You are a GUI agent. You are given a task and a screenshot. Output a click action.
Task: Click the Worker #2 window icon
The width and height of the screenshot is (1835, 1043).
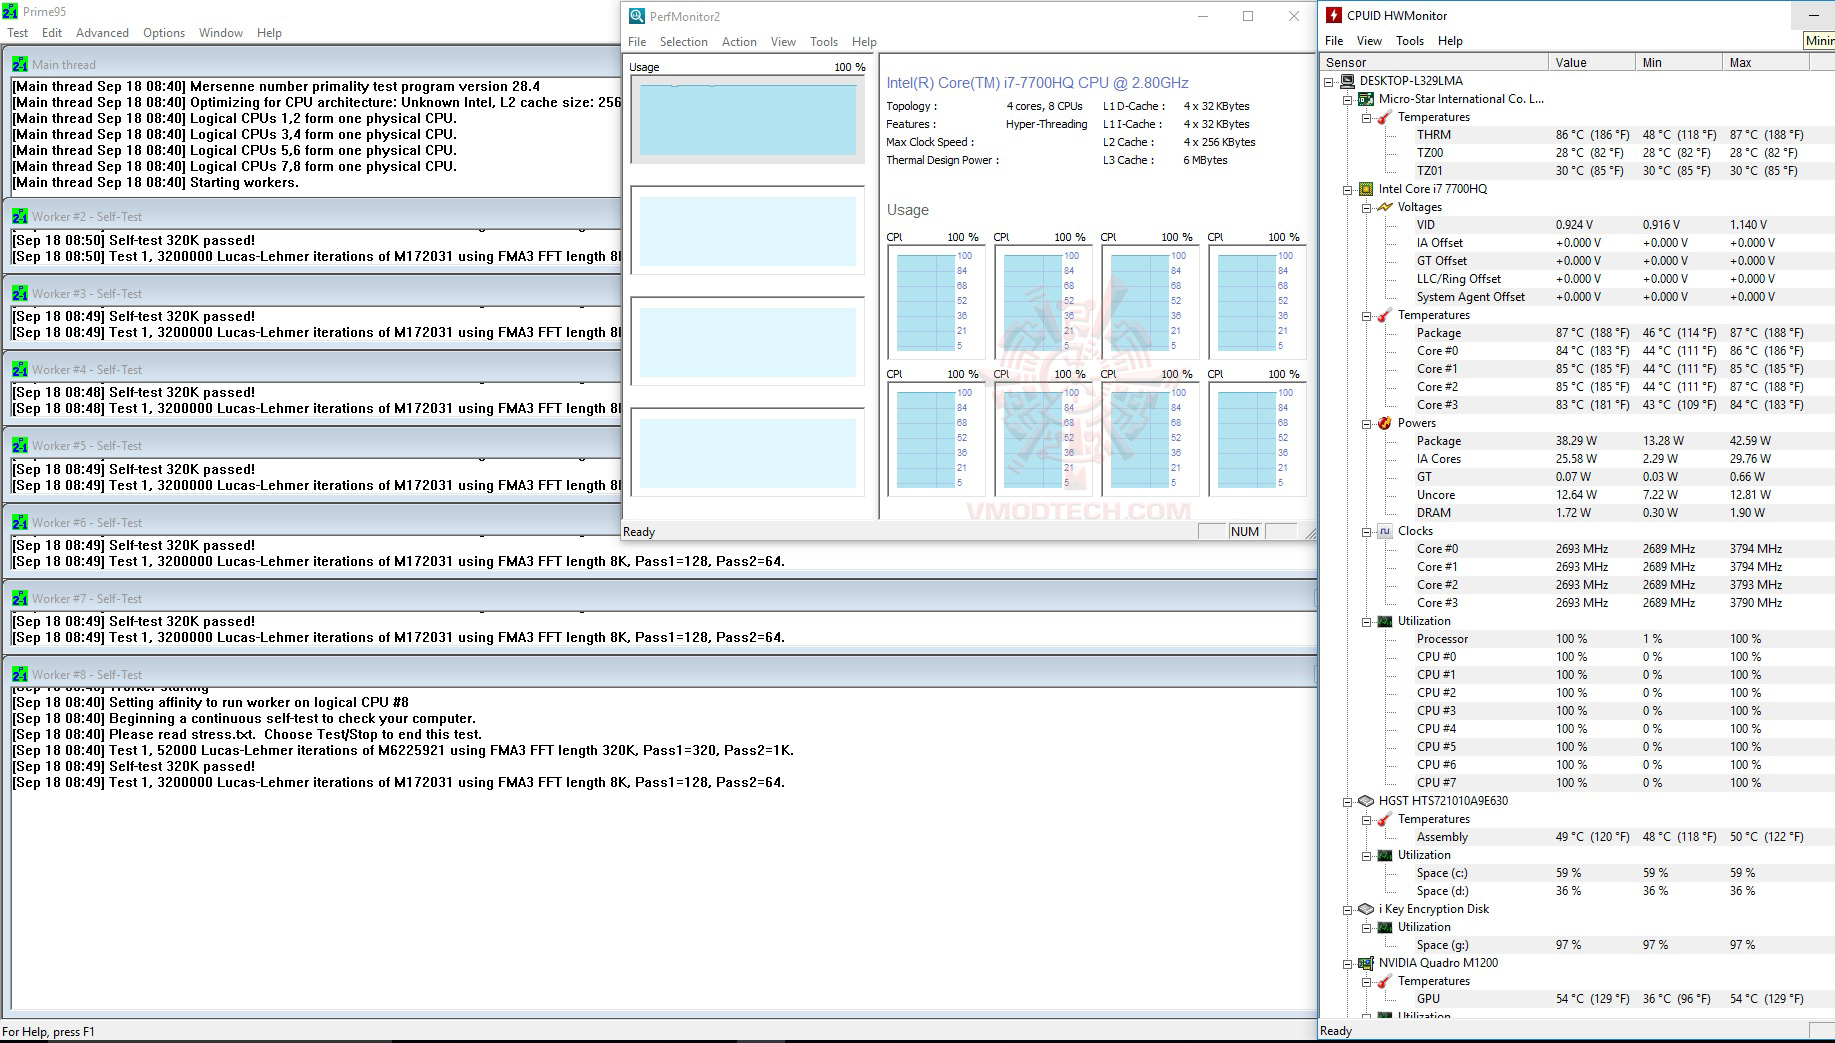20,216
